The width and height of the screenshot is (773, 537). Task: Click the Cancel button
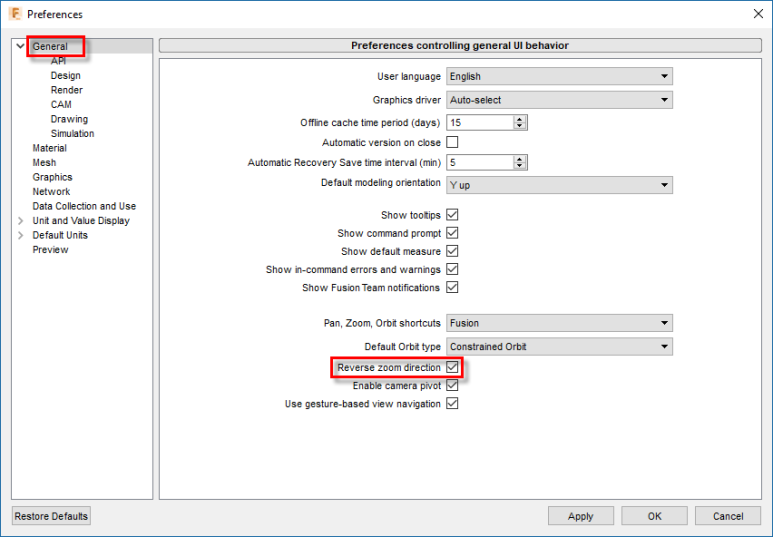728,516
